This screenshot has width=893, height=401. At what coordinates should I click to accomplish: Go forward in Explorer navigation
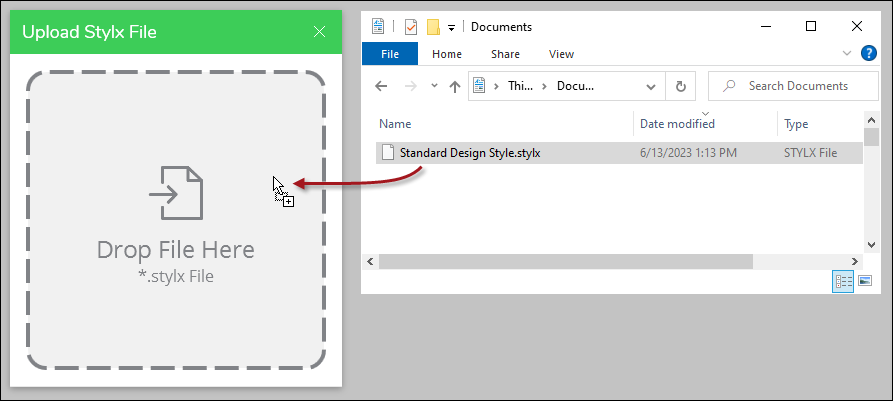click(x=410, y=86)
